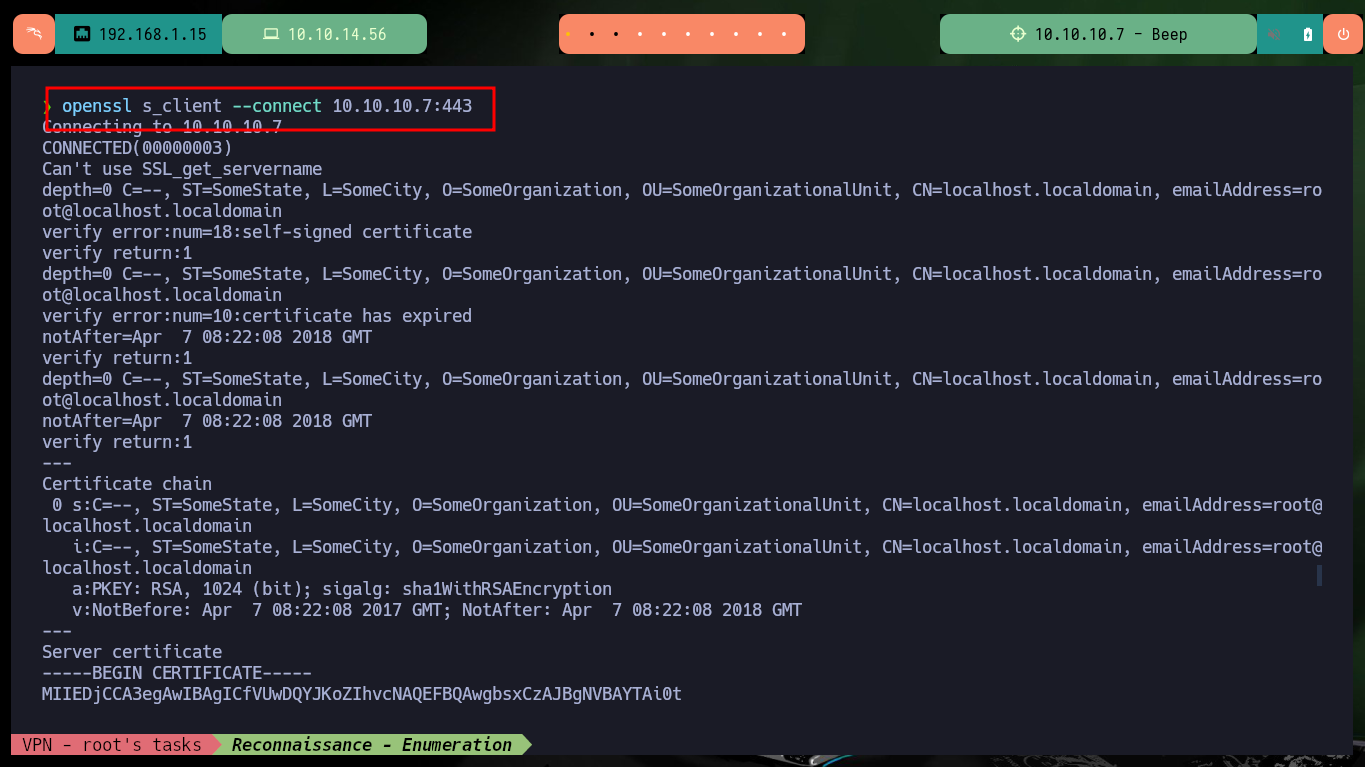Click the crosshair target icon in top bar
Viewport: 1365px width, 767px height.
(x=1018, y=34)
